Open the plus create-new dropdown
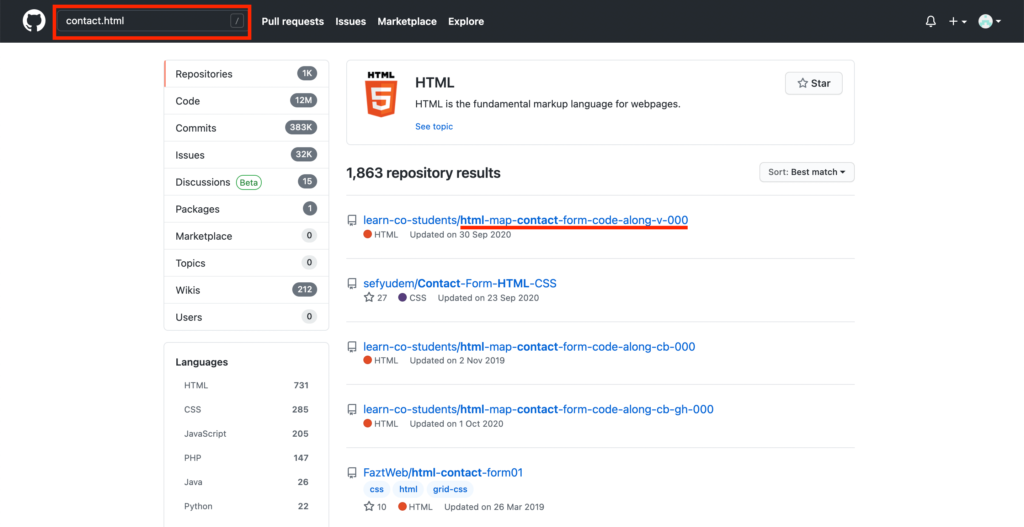The height and width of the screenshot is (527, 1024). (957, 22)
